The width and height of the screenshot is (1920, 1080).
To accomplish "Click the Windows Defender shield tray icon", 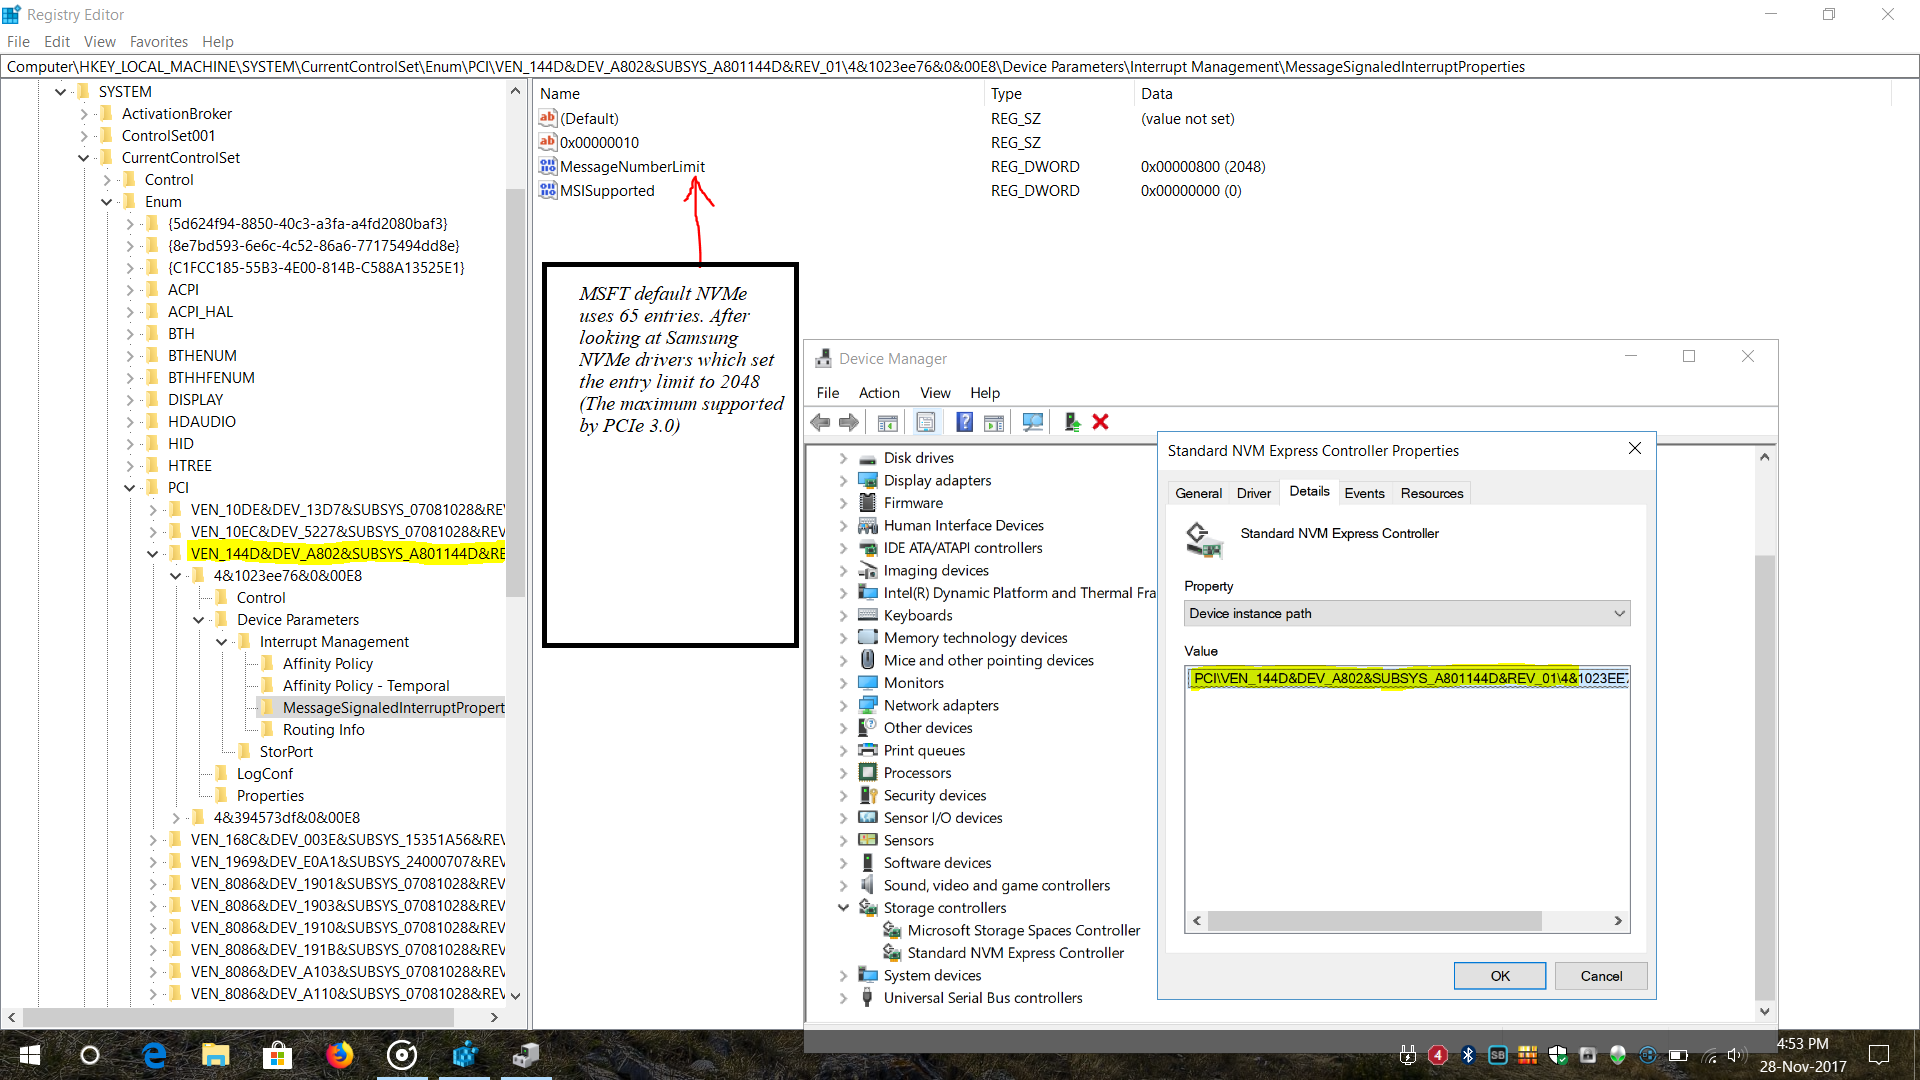I will [1558, 1055].
